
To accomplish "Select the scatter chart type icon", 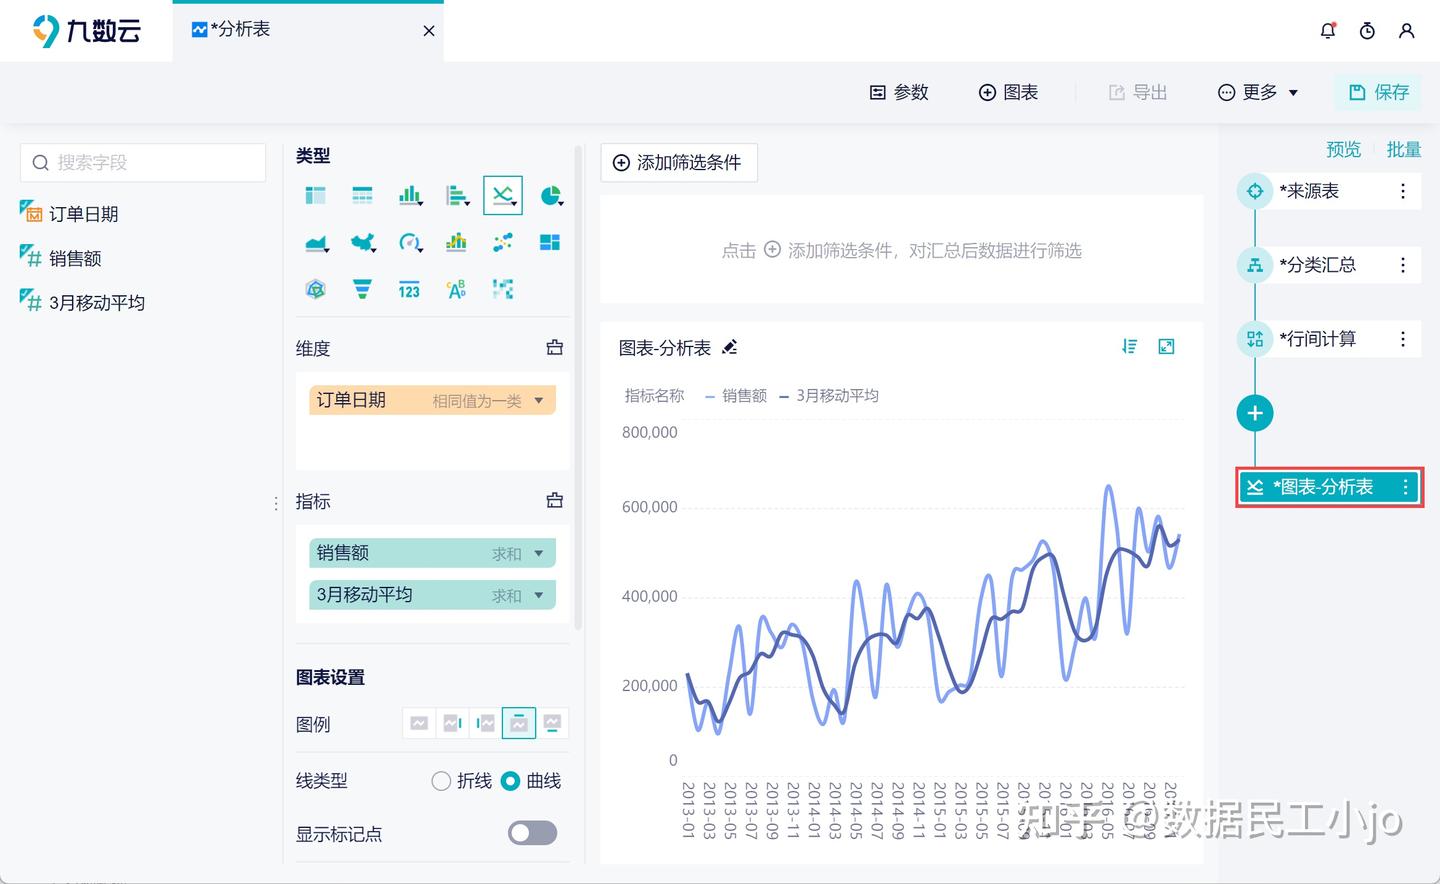I will [502, 241].
